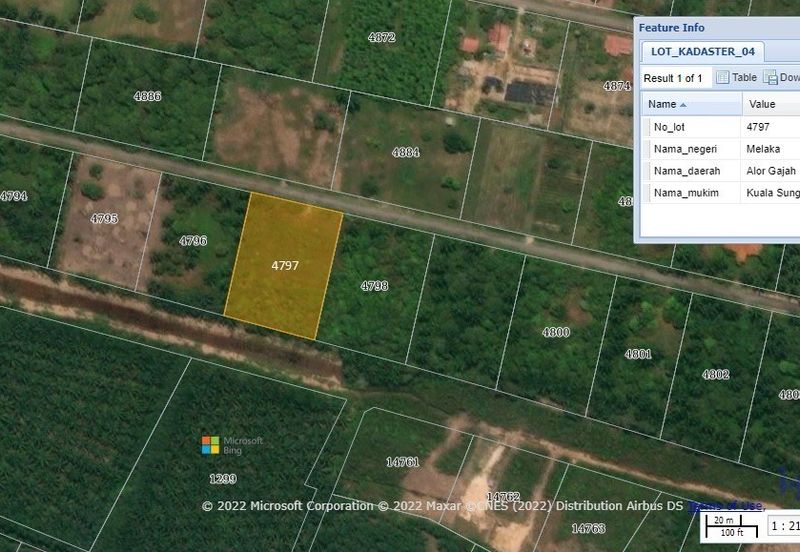
Task: Select lot 14762 on the map
Action: (x=503, y=496)
